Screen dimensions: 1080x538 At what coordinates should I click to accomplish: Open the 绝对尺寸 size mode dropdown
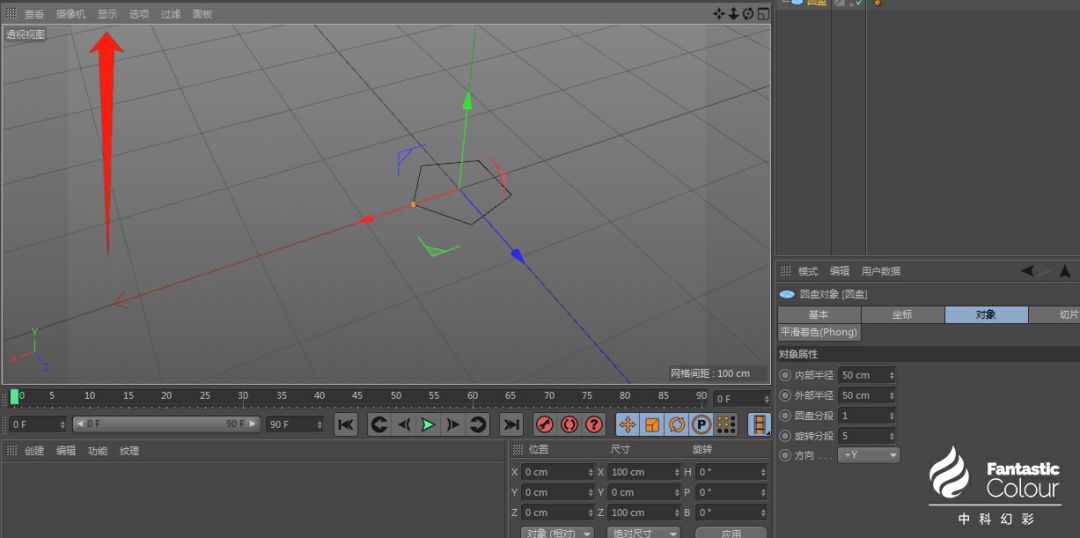click(x=643, y=533)
